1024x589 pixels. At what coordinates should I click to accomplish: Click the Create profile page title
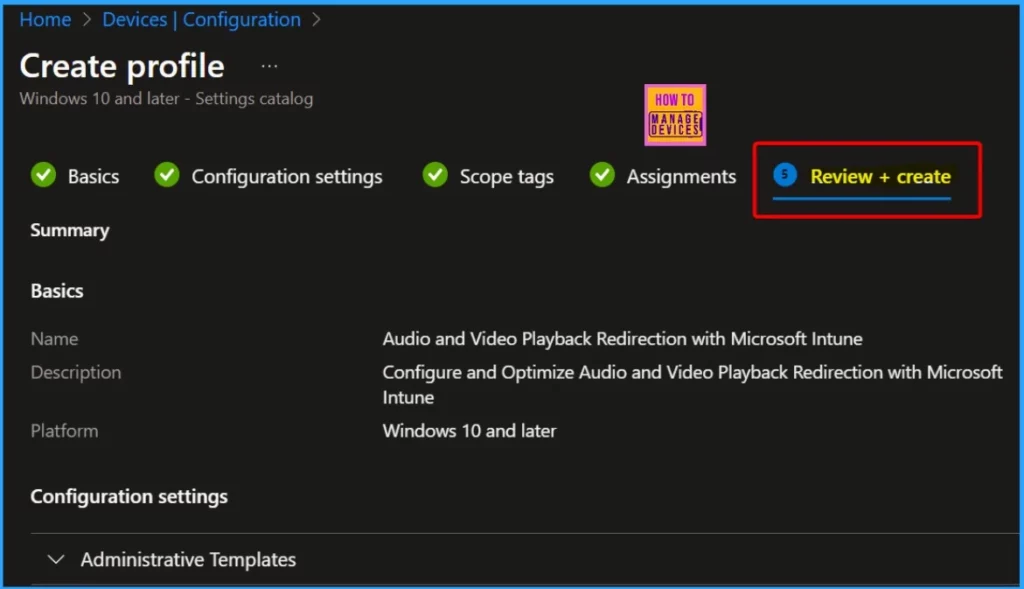[122, 66]
